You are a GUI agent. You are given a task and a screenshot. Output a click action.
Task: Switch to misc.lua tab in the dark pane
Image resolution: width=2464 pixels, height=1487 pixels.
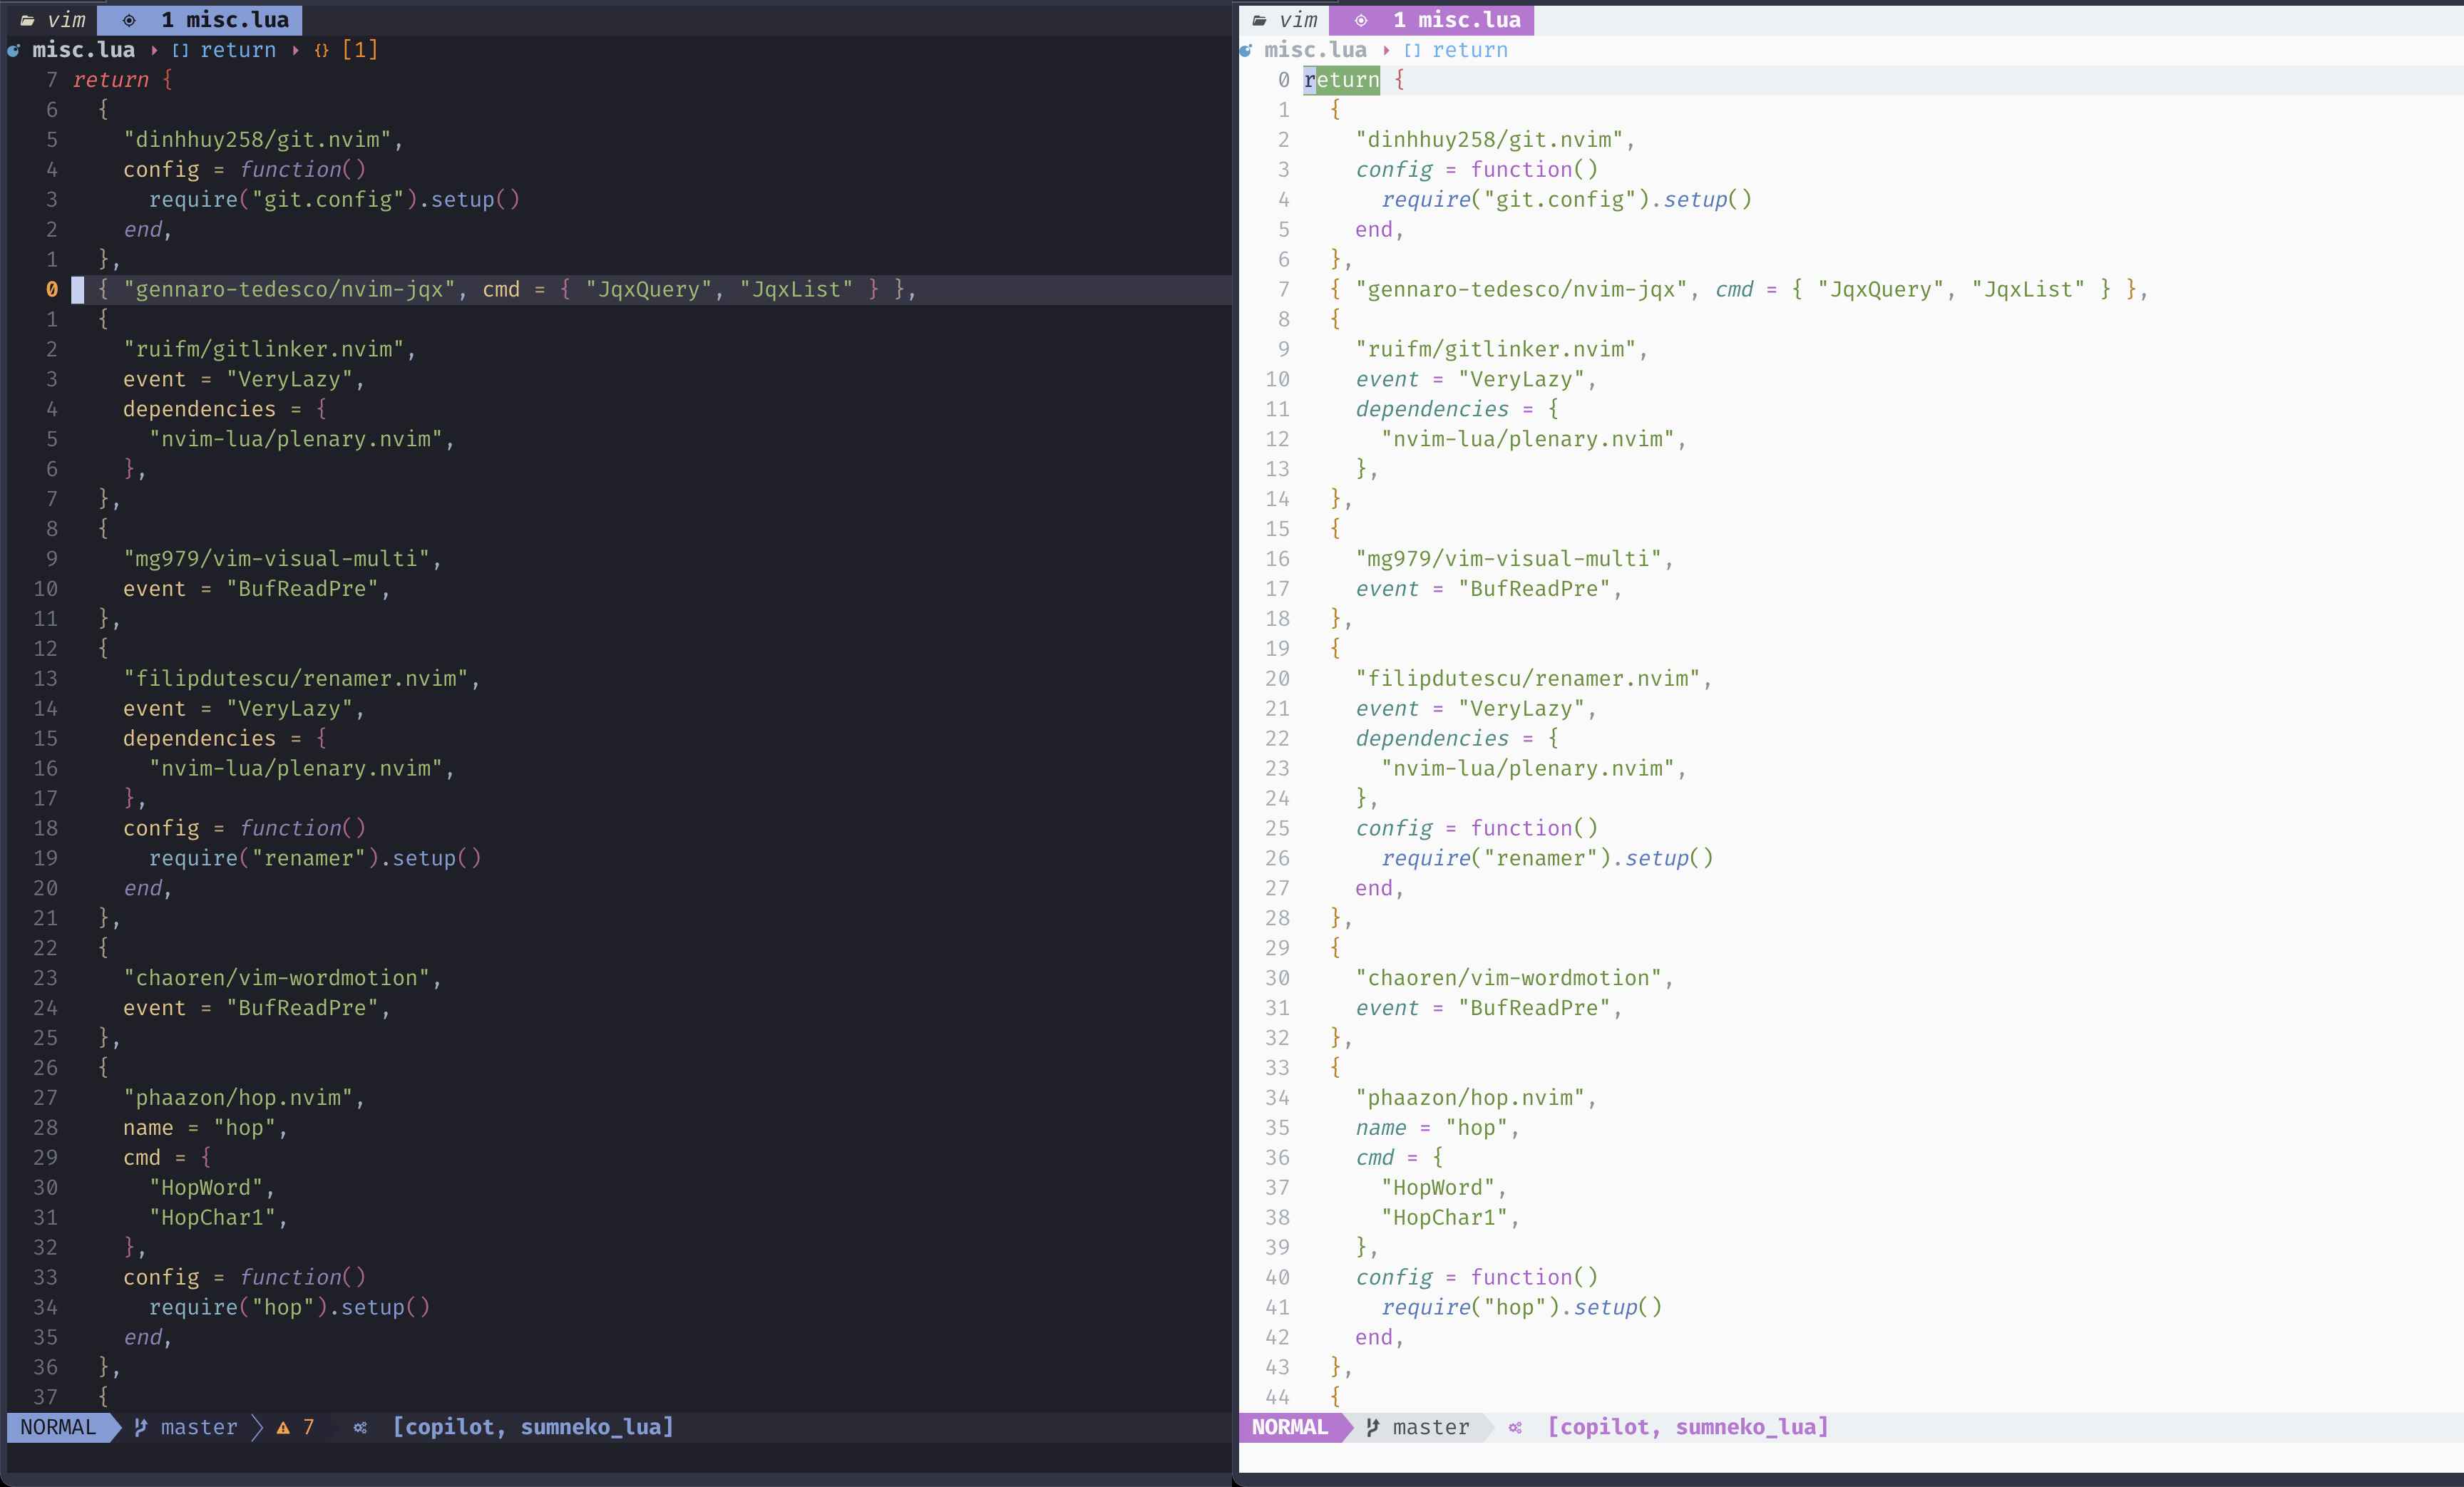pyautogui.click(x=225, y=20)
